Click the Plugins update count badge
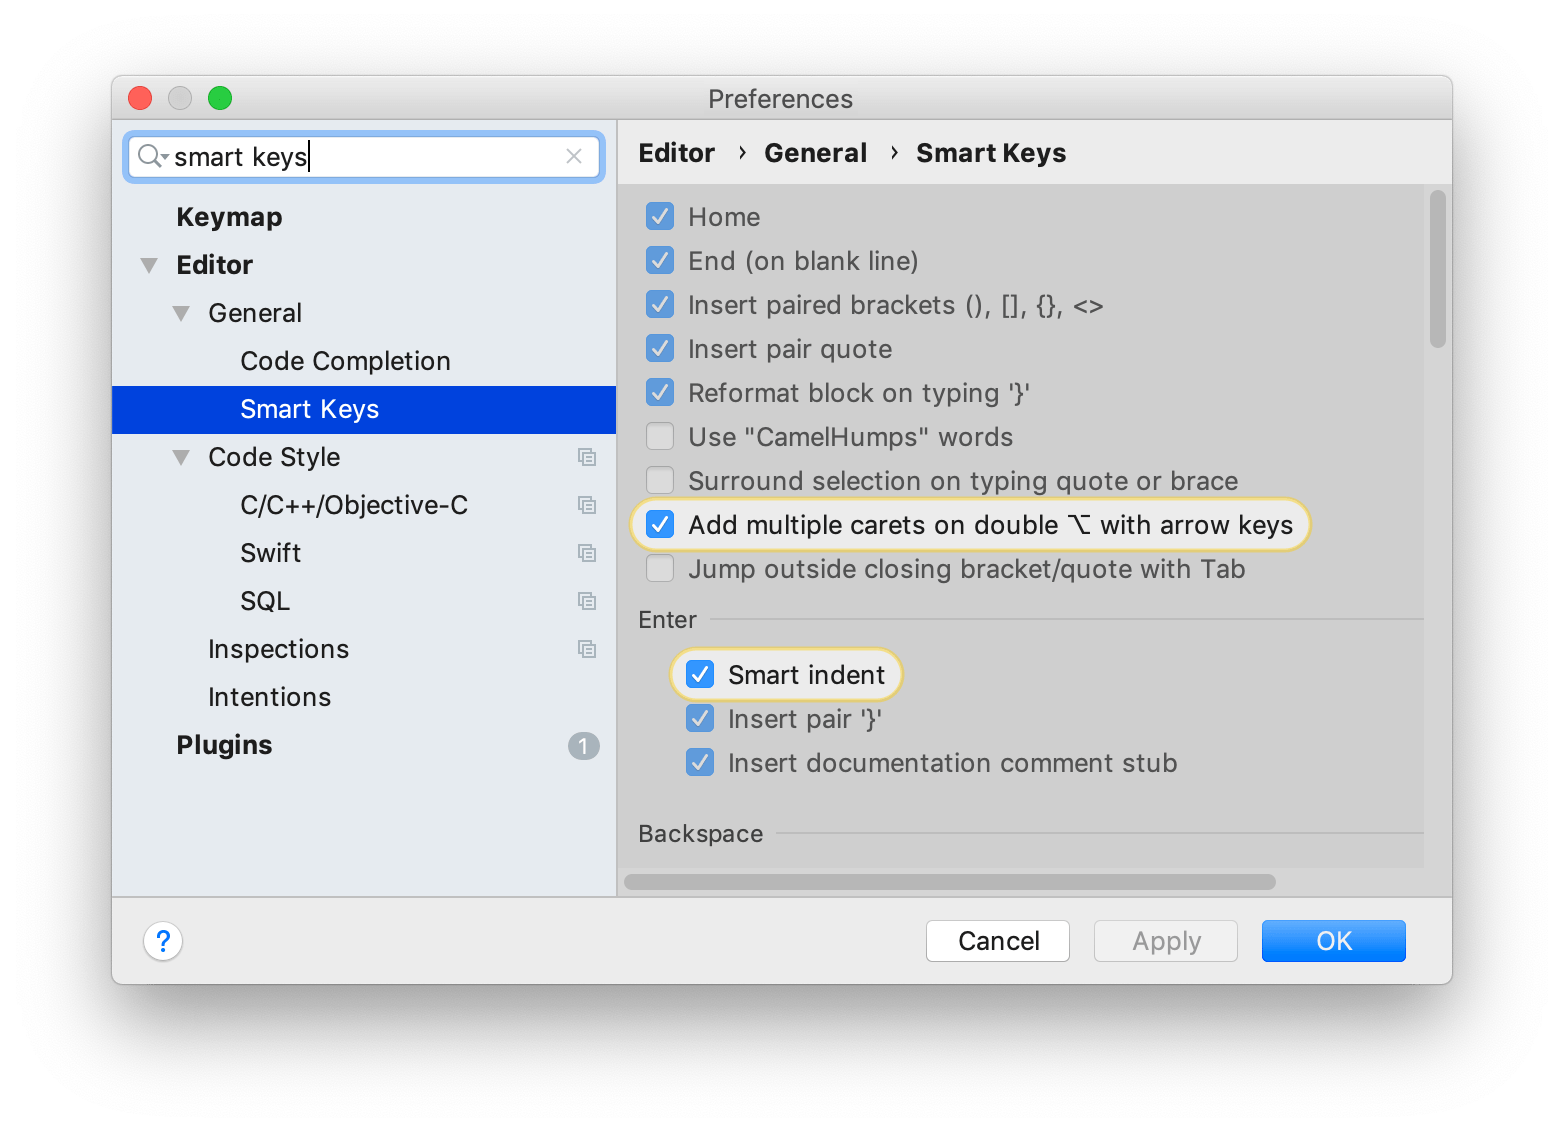This screenshot has height=1132, width=1564. point(584,746)
